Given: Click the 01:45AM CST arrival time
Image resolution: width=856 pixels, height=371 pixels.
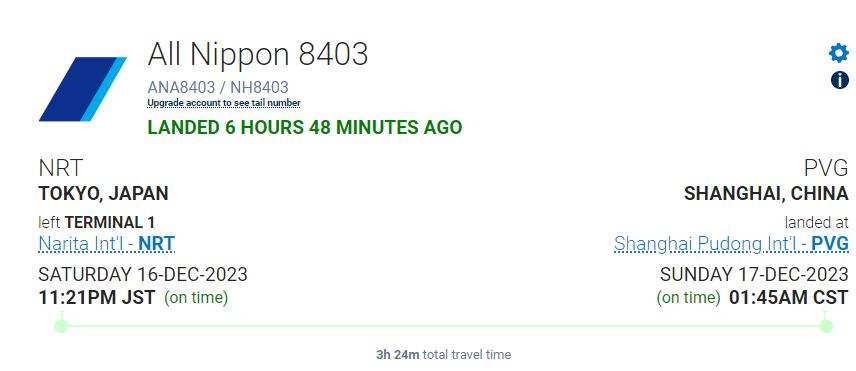Looking at the screenshot, I should tap(789, 298).
